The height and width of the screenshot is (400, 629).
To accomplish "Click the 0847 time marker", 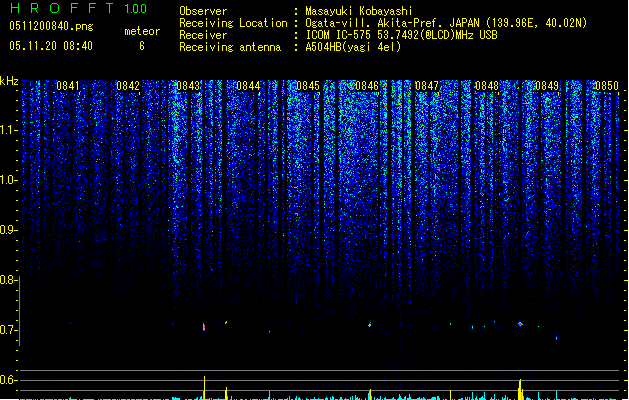I will pyautogui.click(x=427, y=86).
